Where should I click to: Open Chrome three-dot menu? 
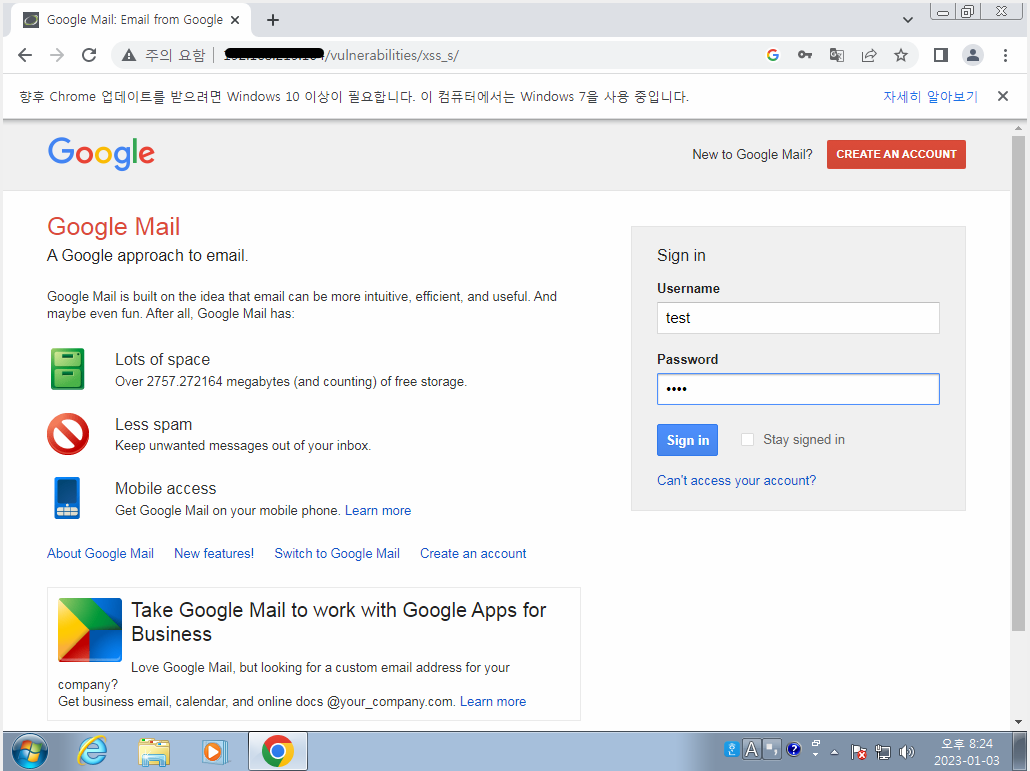coord(1004,55)
